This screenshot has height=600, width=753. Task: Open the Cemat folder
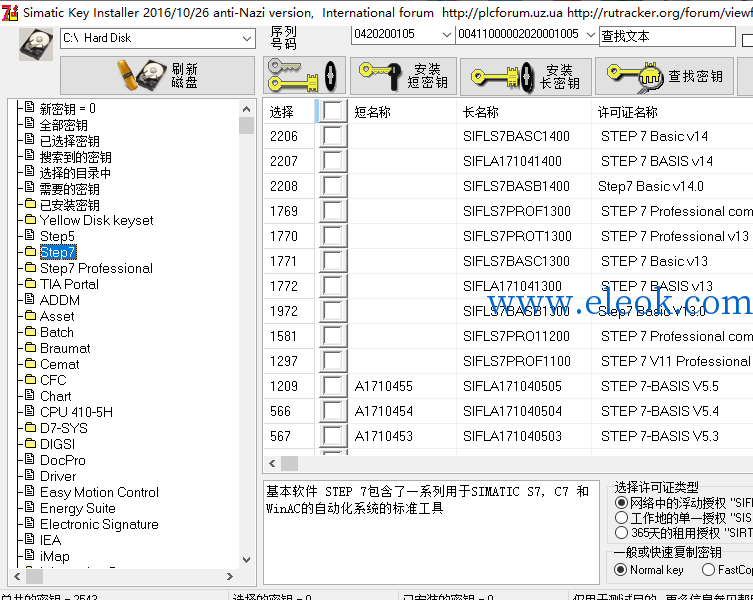(x=60, y=364)
